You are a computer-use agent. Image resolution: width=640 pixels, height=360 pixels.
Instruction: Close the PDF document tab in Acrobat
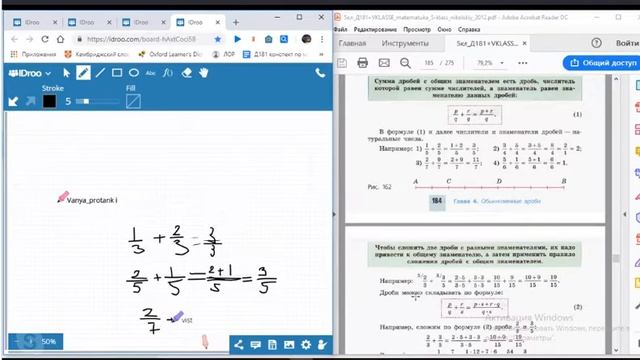click(524, 43)
